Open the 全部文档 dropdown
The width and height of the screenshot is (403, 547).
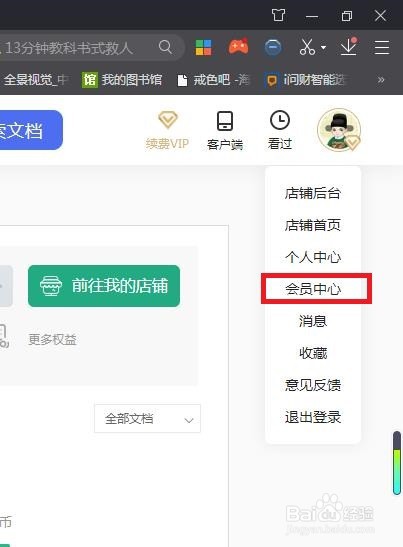147,419
